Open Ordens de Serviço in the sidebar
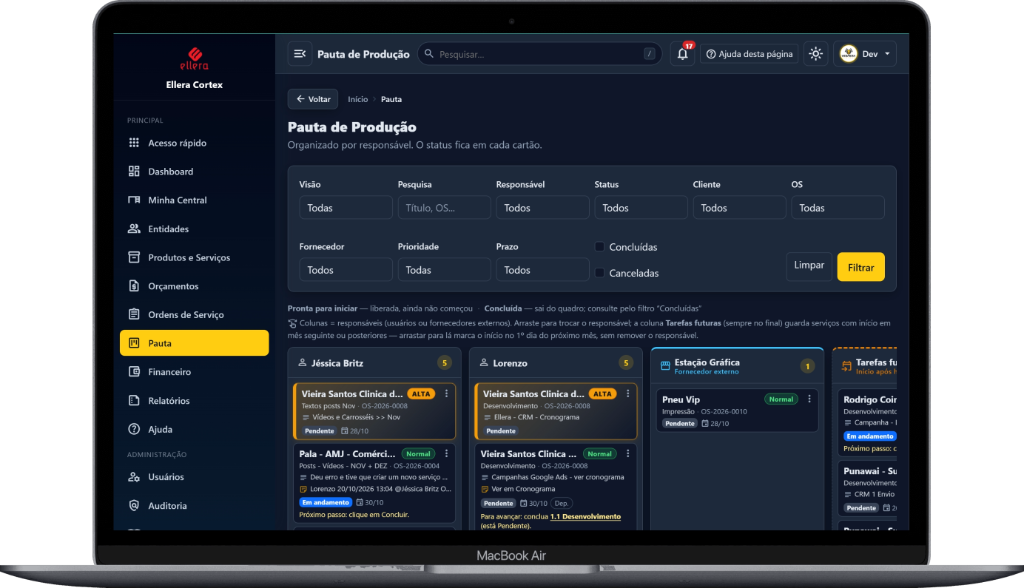Image resolution: width=1024 pixels, height=588 pixels. pos(194,314)
